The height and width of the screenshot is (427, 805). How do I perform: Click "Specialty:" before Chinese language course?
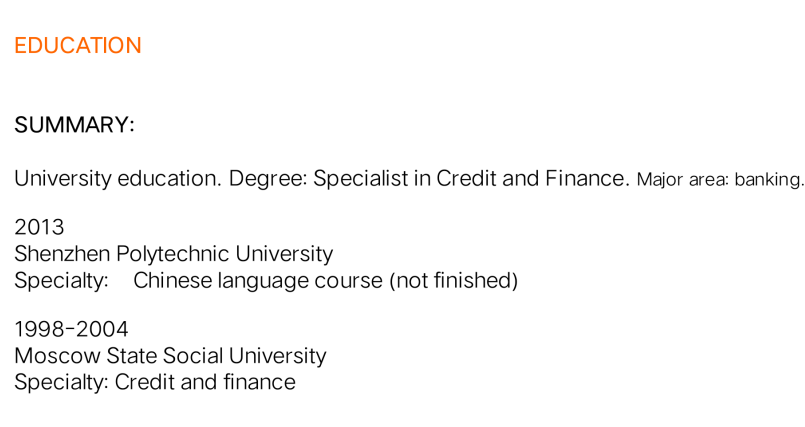61,281
